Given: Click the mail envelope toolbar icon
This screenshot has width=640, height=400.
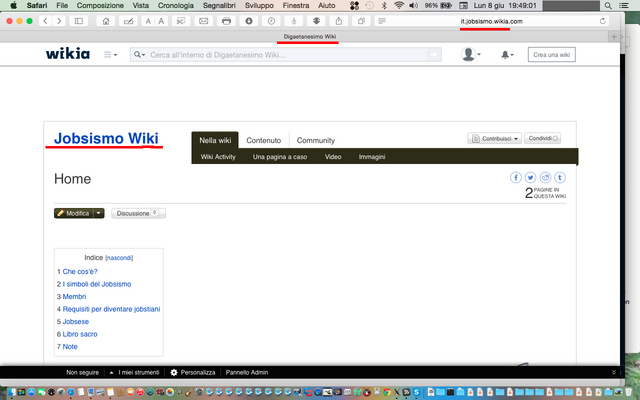Looking at the screenshot, I should coord(204,21).
